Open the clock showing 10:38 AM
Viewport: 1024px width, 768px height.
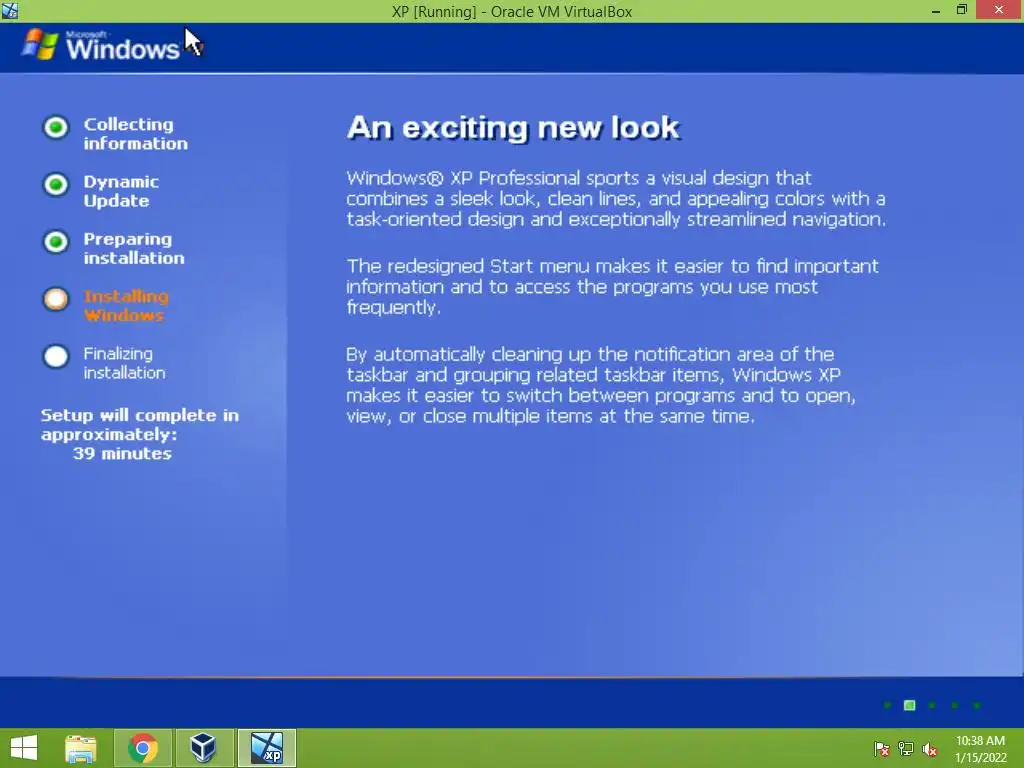tap(980, 741)
